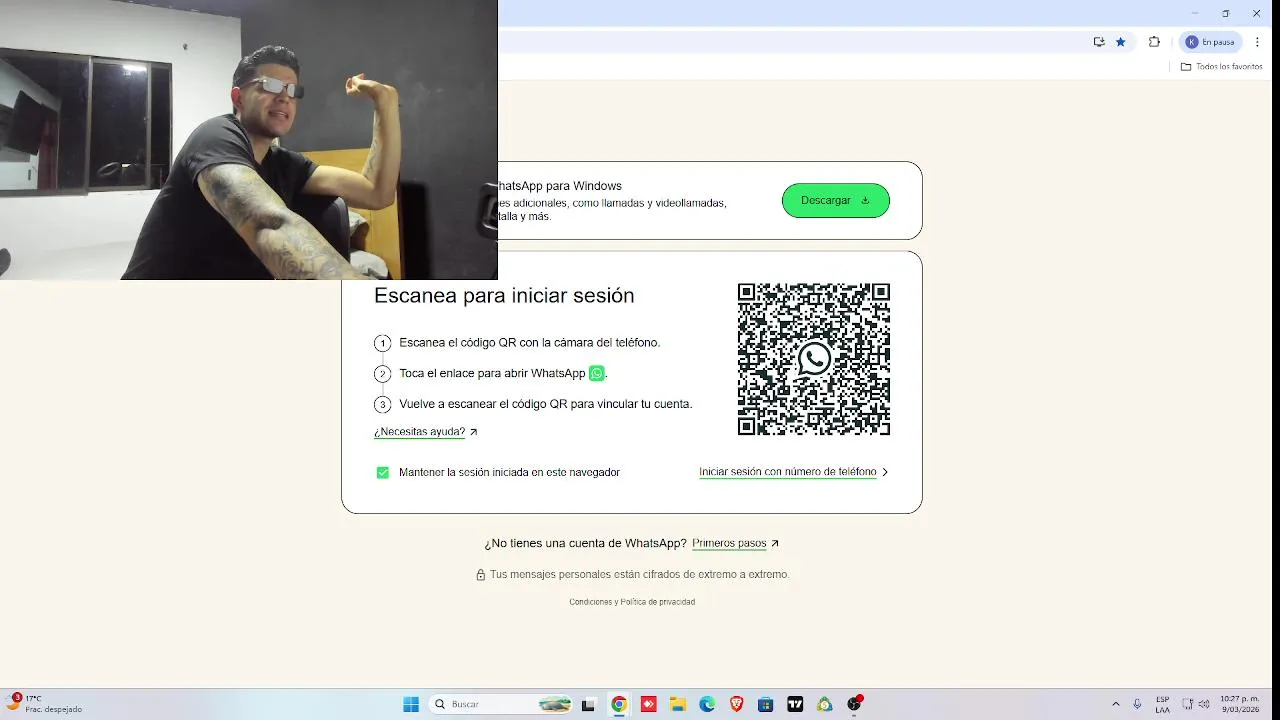Click the webcam video overlay
The width and height of the screenshot is (1280, 720).
tap(248, 140)
